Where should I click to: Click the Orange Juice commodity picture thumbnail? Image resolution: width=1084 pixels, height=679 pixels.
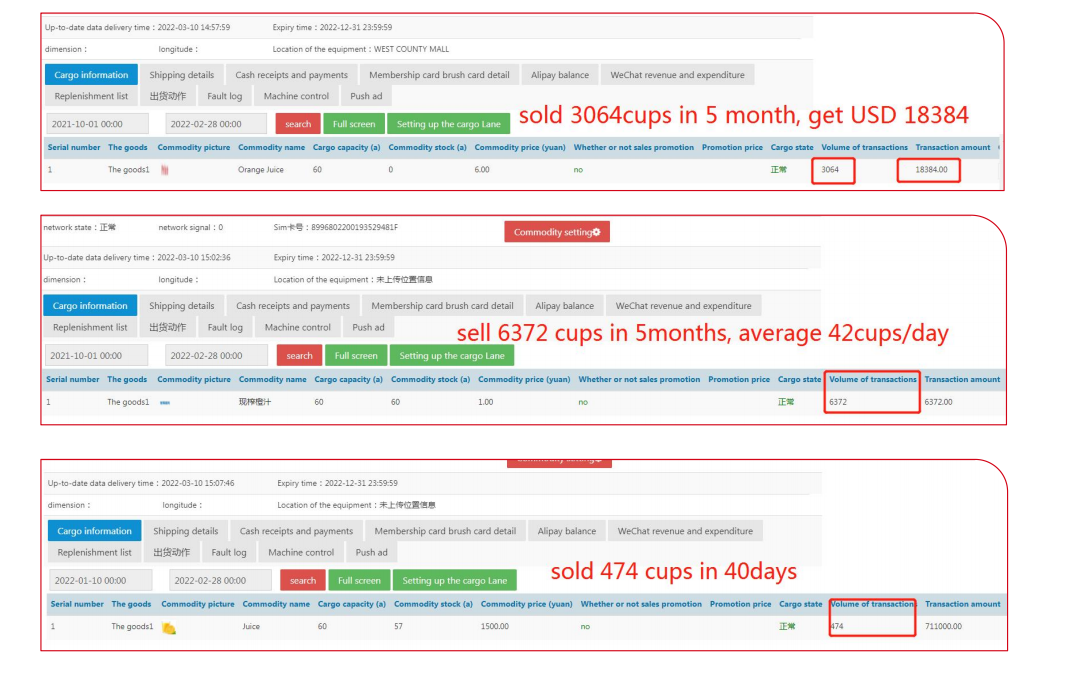(x=164, y=170)
